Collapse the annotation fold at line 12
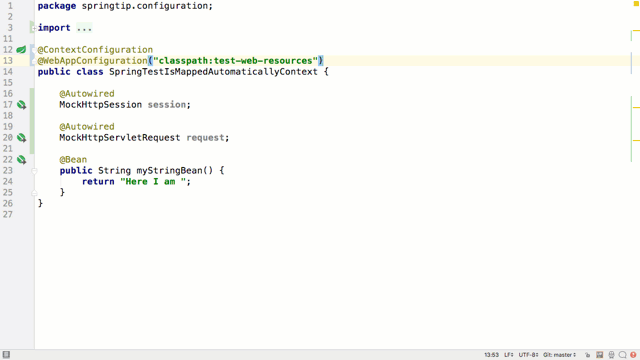640x360 pixels. 33,50
